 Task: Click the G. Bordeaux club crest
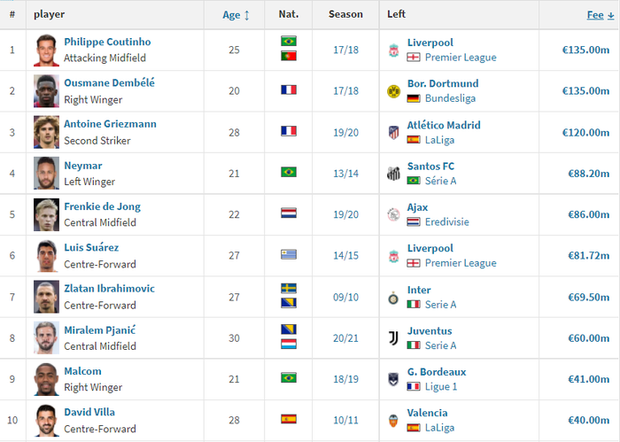tap(393, 379)
